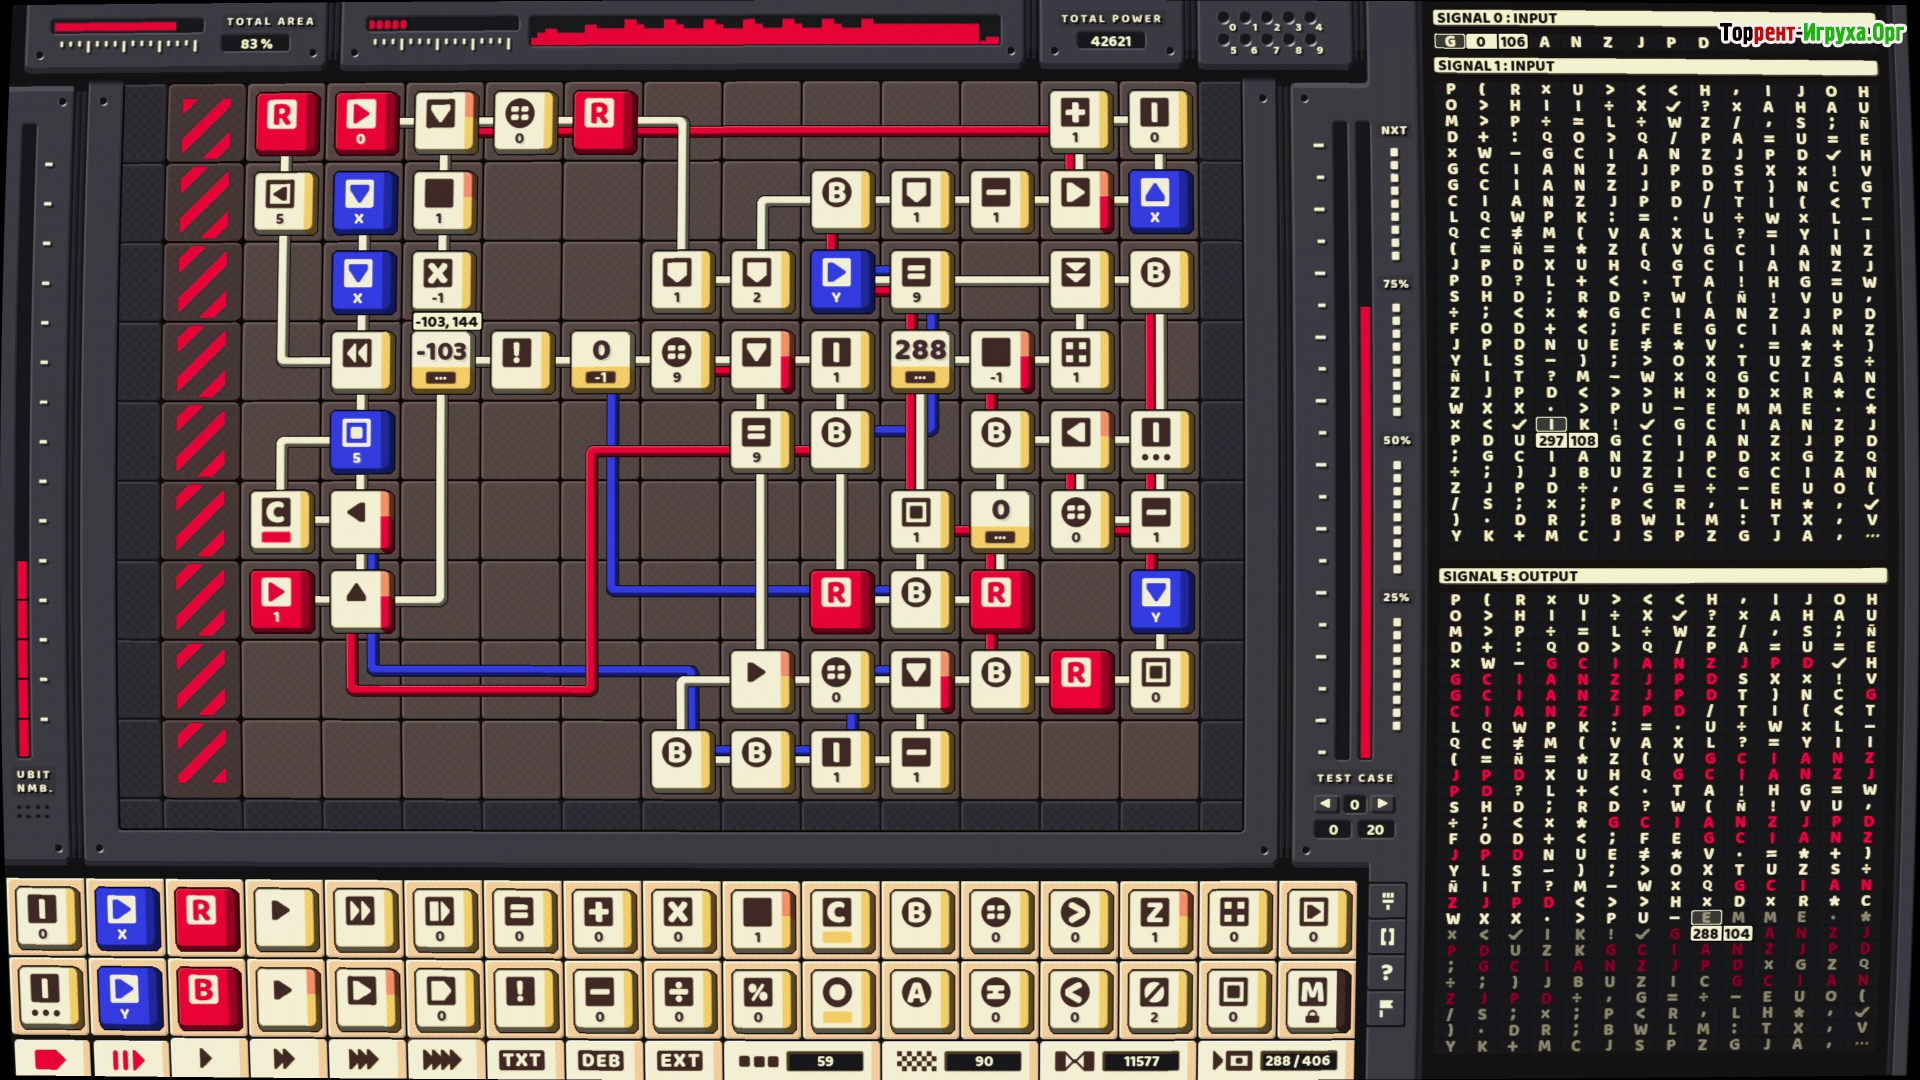The image size is (1920, 1080).
Task: Select the exclamation mark node in palette
Action: [519, 994]
